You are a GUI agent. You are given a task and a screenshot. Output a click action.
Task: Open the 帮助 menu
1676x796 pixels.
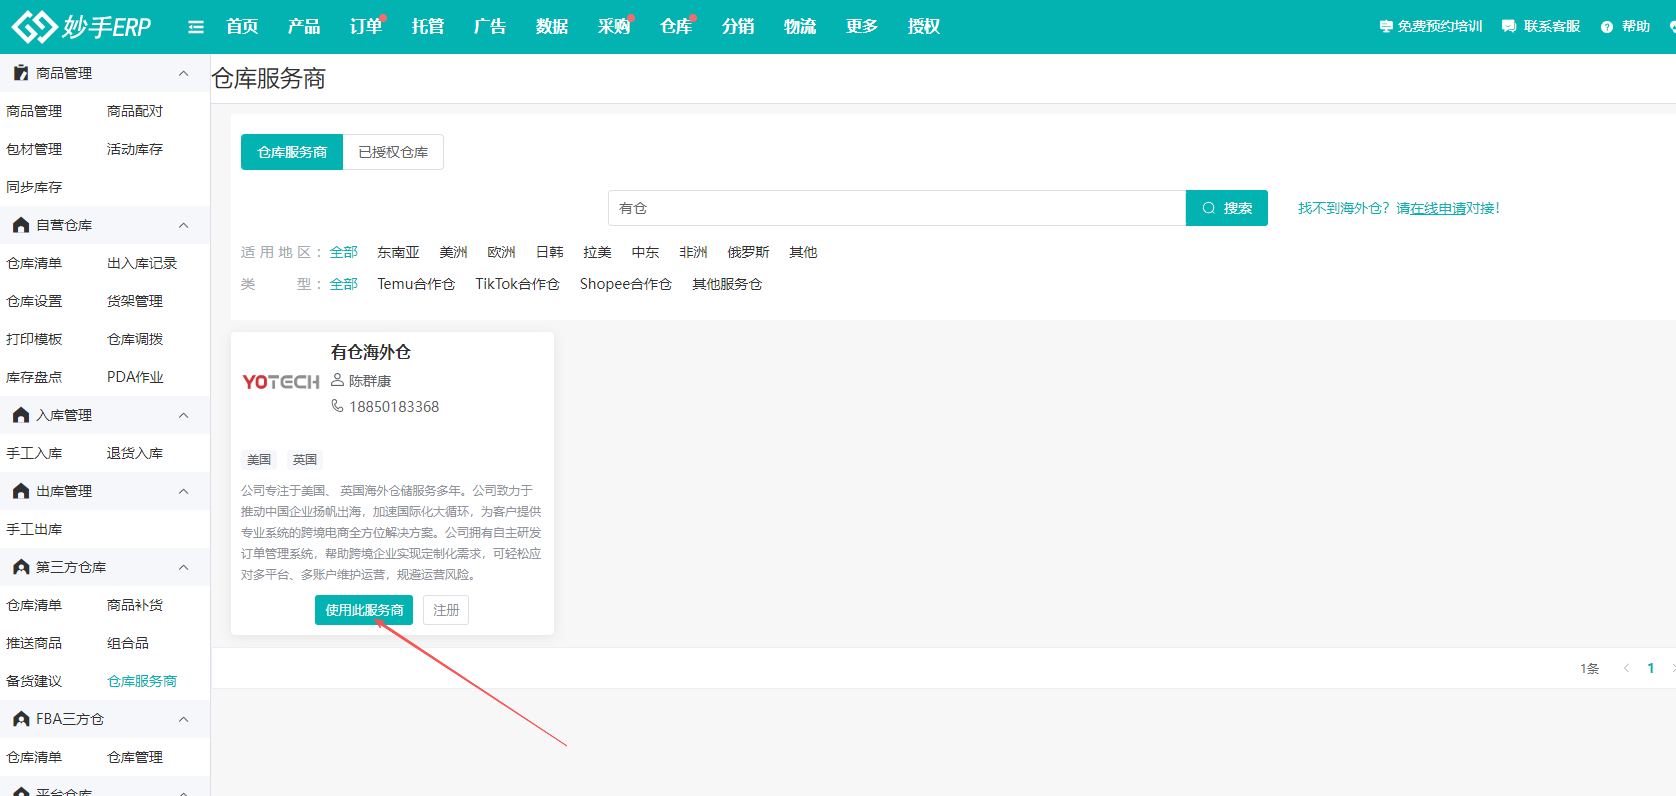click(x=1626, y=27)
